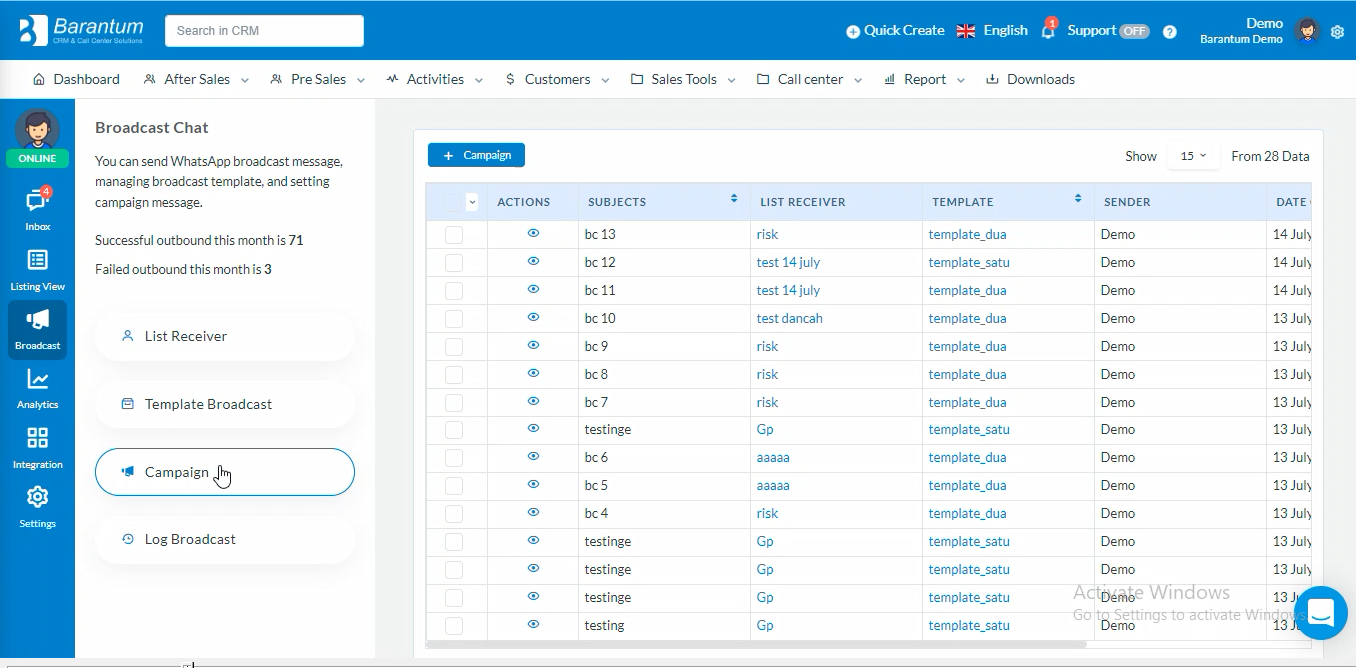View details of campaign bc 5
The width and height of the screenshot is (1356, 668).
click(x=533, y=484)
